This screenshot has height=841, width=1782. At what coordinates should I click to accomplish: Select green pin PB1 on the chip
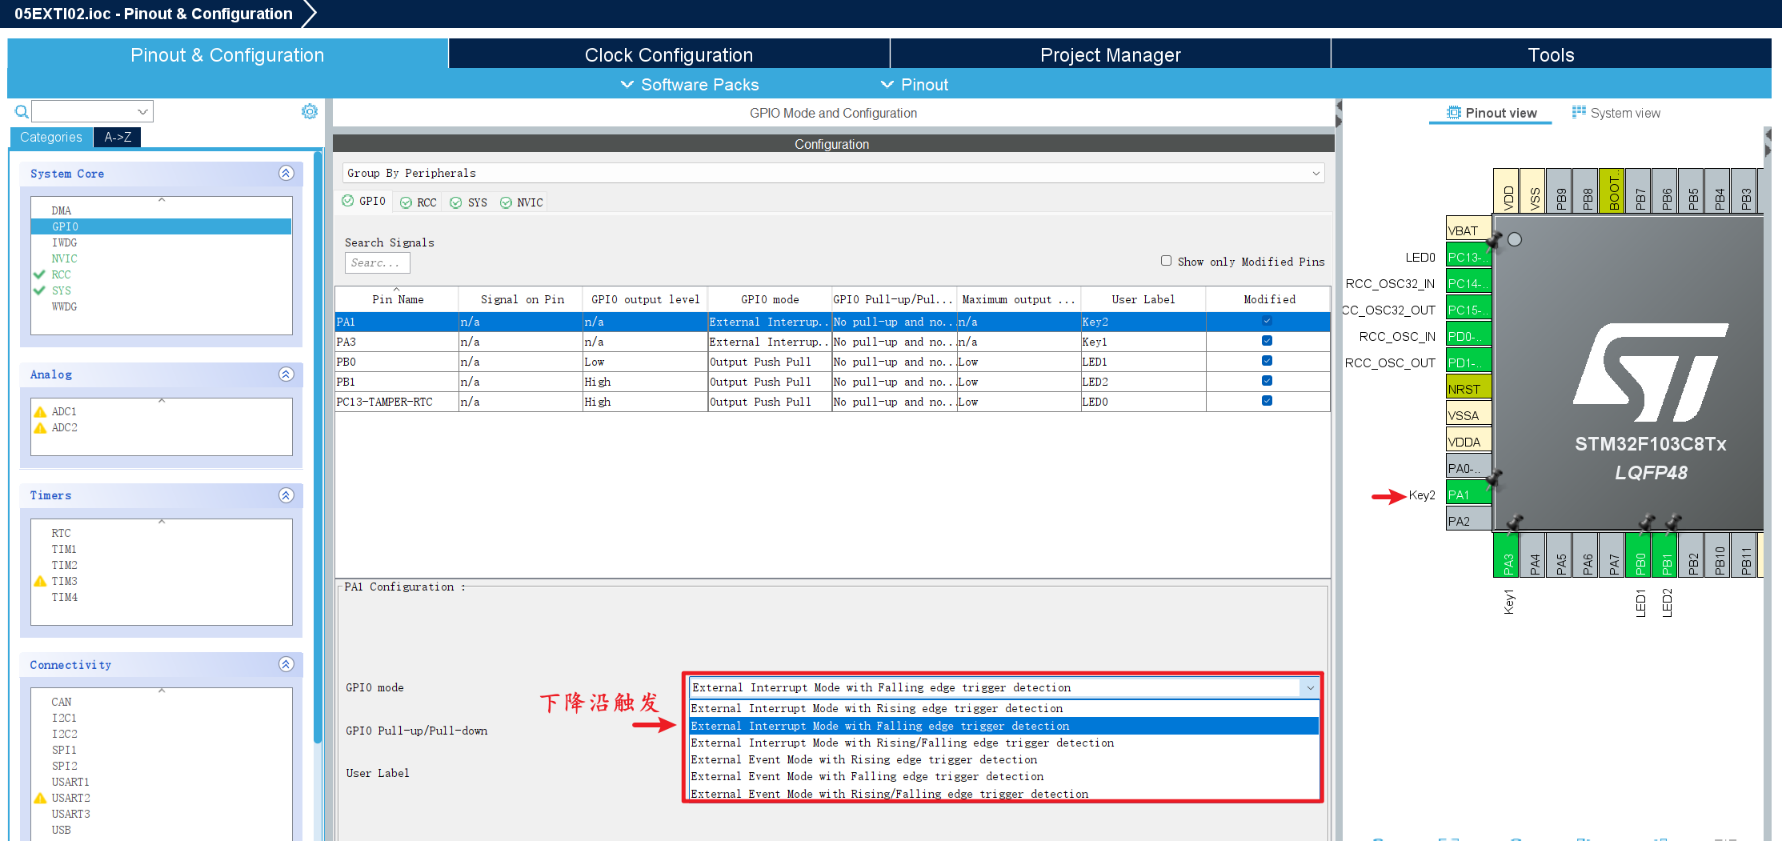click(x=1666, y=555)
